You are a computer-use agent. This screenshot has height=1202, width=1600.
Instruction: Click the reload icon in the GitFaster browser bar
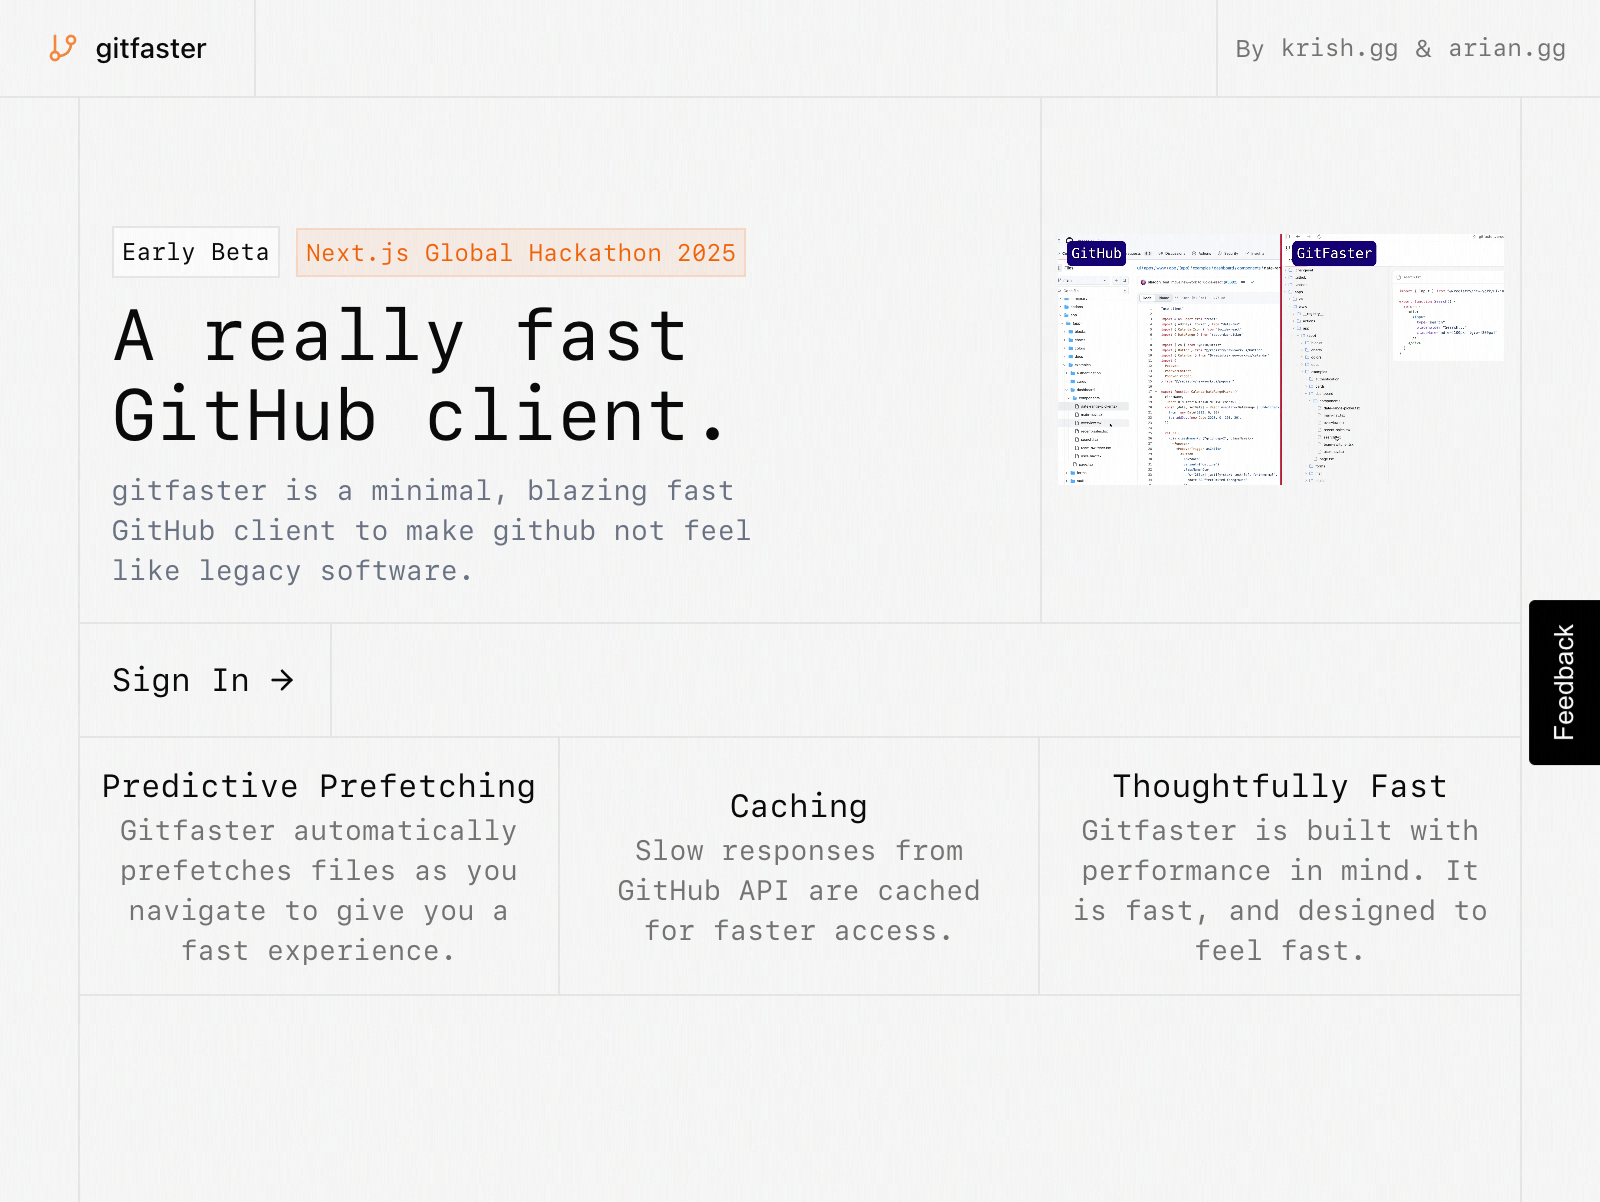click(1320, 238)
